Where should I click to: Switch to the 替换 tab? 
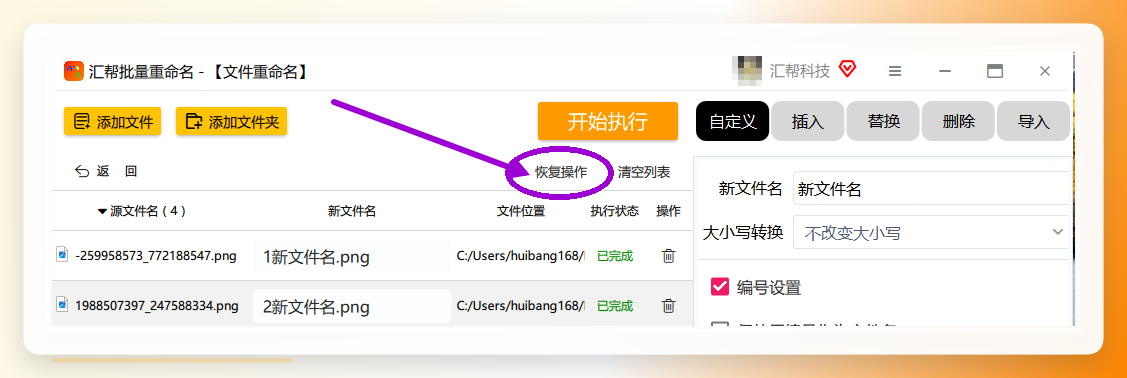click(883, 121)
